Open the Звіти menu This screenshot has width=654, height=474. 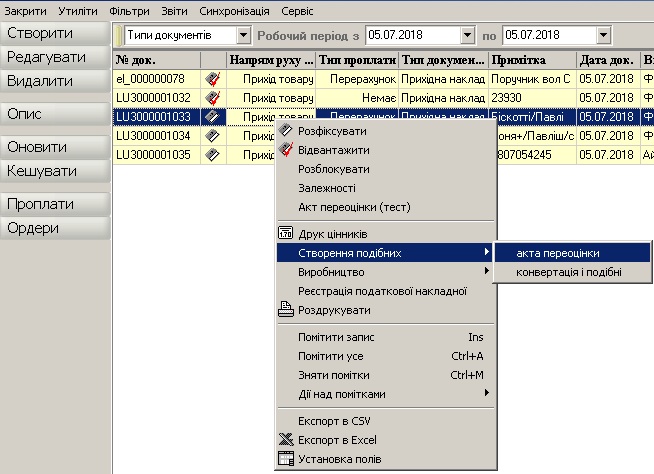click(x=174, y=10)
